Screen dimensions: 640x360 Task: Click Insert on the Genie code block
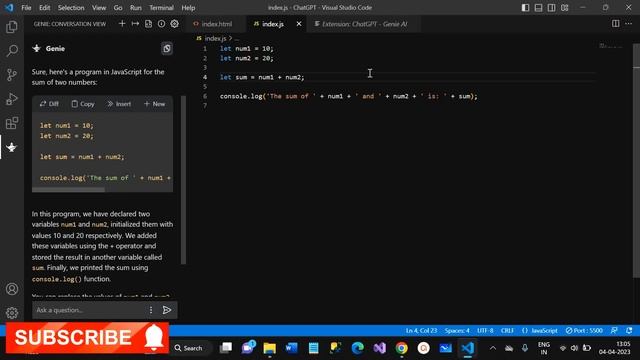pyautogui.click(x=119, y=104)
